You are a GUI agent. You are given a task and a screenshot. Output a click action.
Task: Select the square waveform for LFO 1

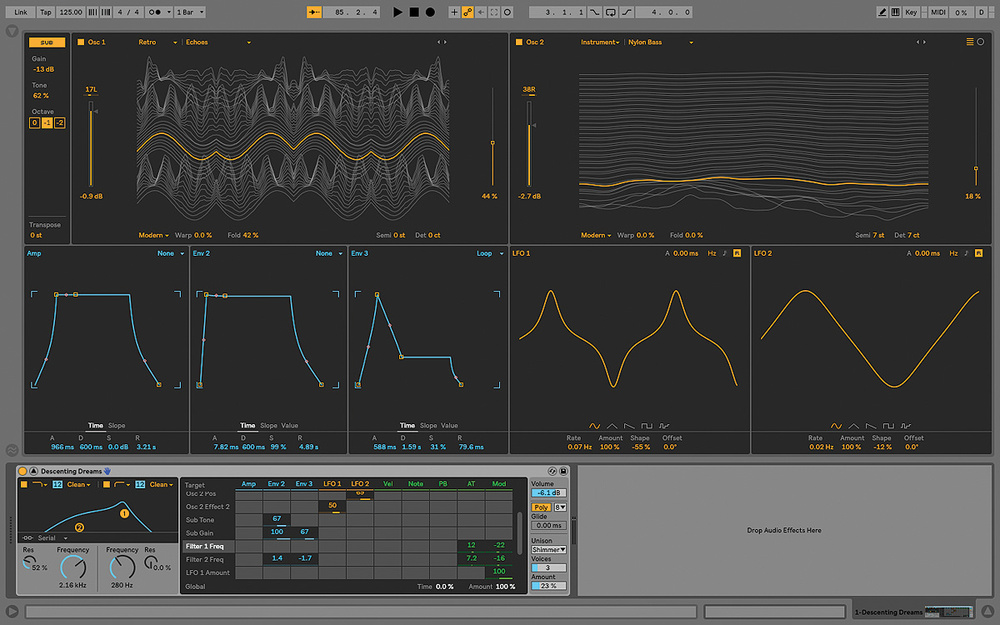pos(647,426)
